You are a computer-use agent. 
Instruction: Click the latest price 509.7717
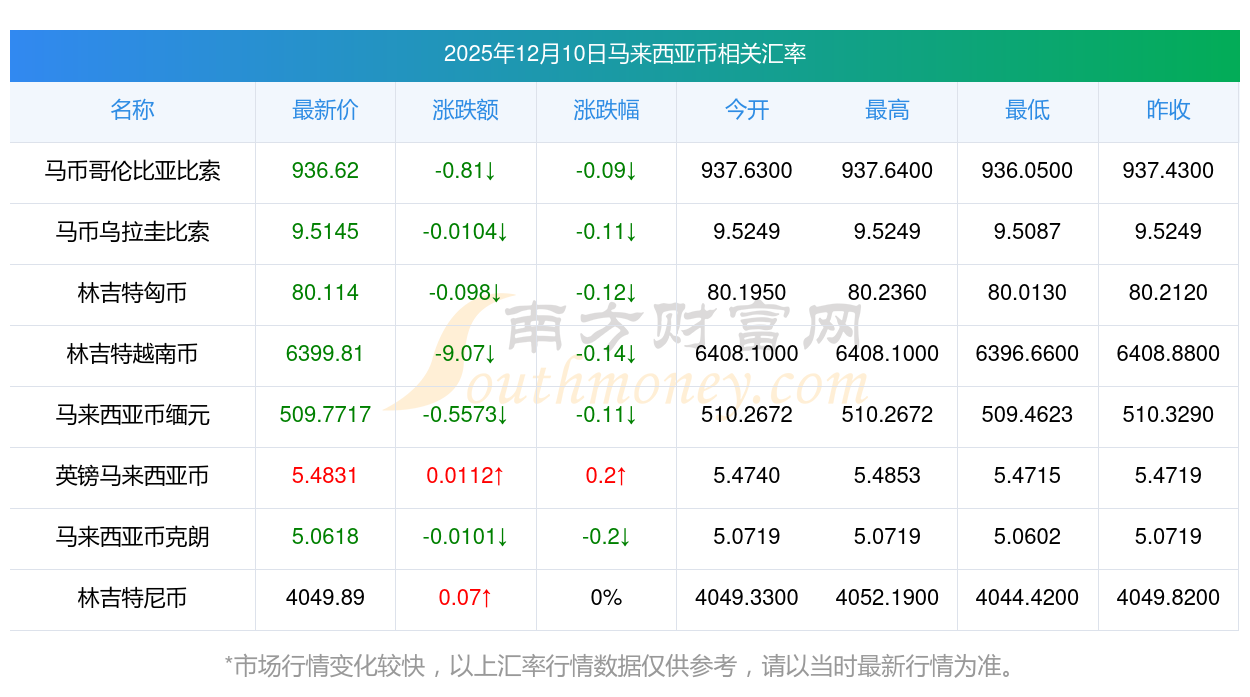[x=325, y=415]
